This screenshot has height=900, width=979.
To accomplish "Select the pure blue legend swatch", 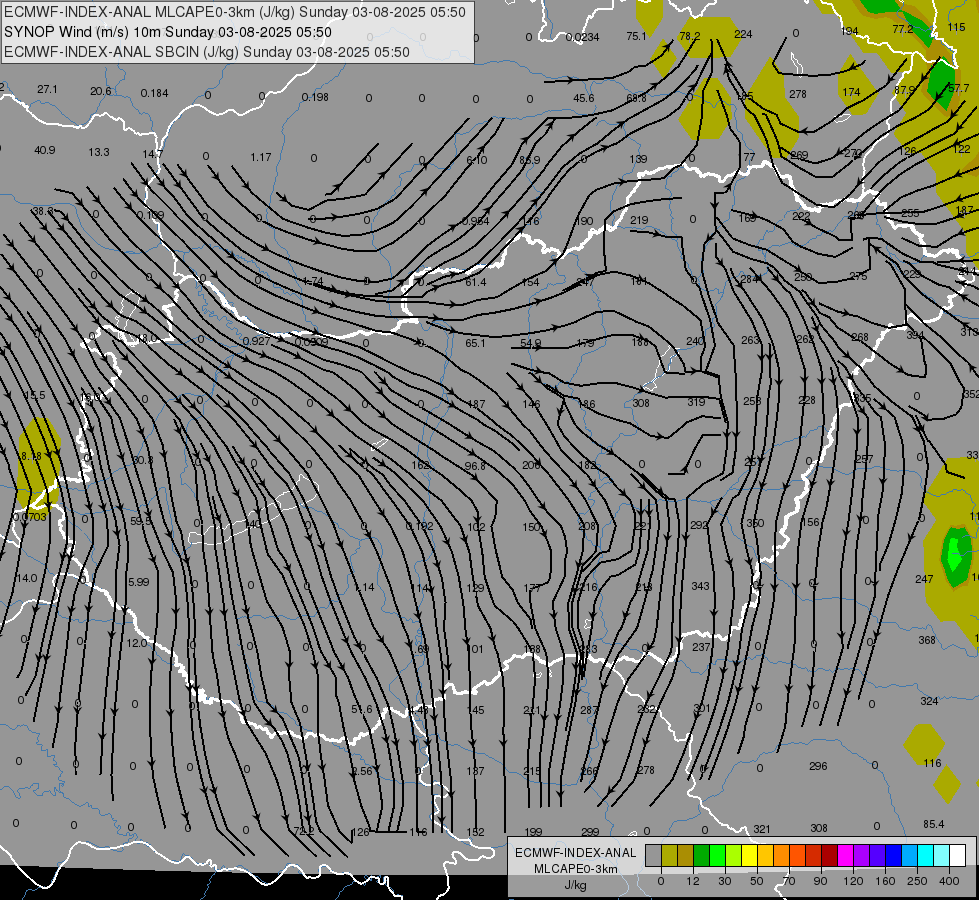I will (x=893, y=855).
